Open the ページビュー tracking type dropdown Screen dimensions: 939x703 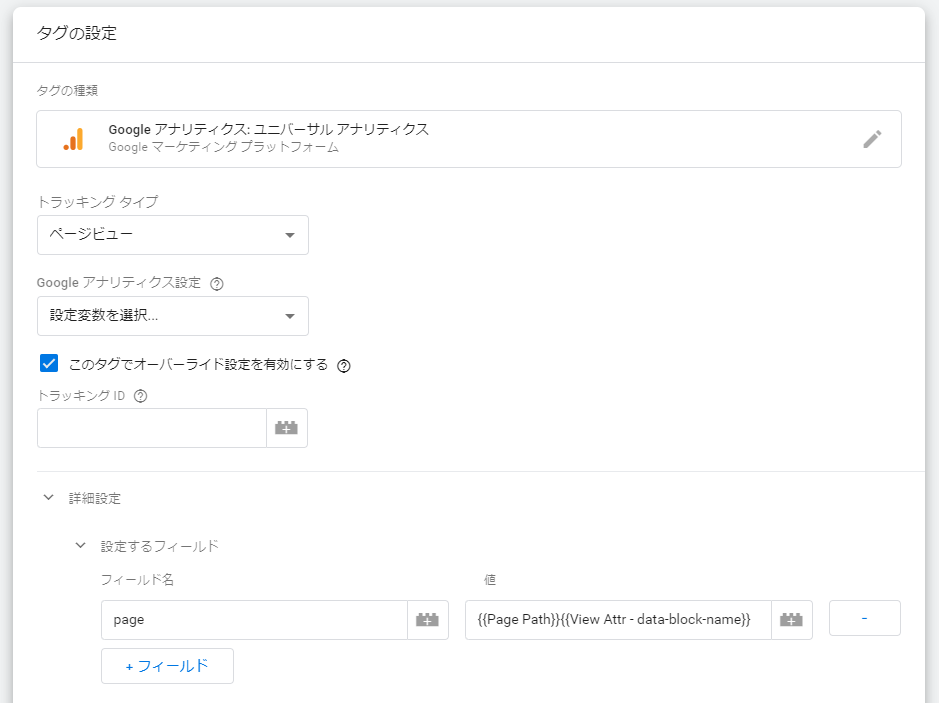(172, 235)
